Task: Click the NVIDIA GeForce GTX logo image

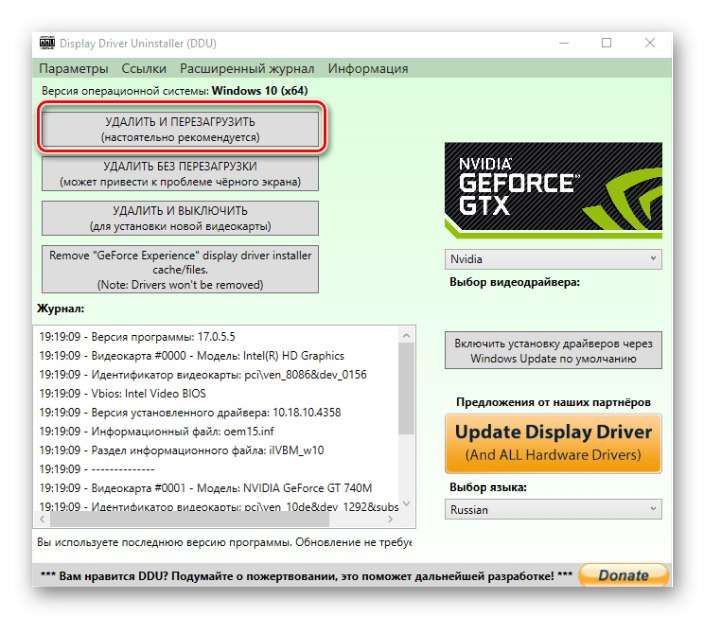Action: click(x=553, y=190)
